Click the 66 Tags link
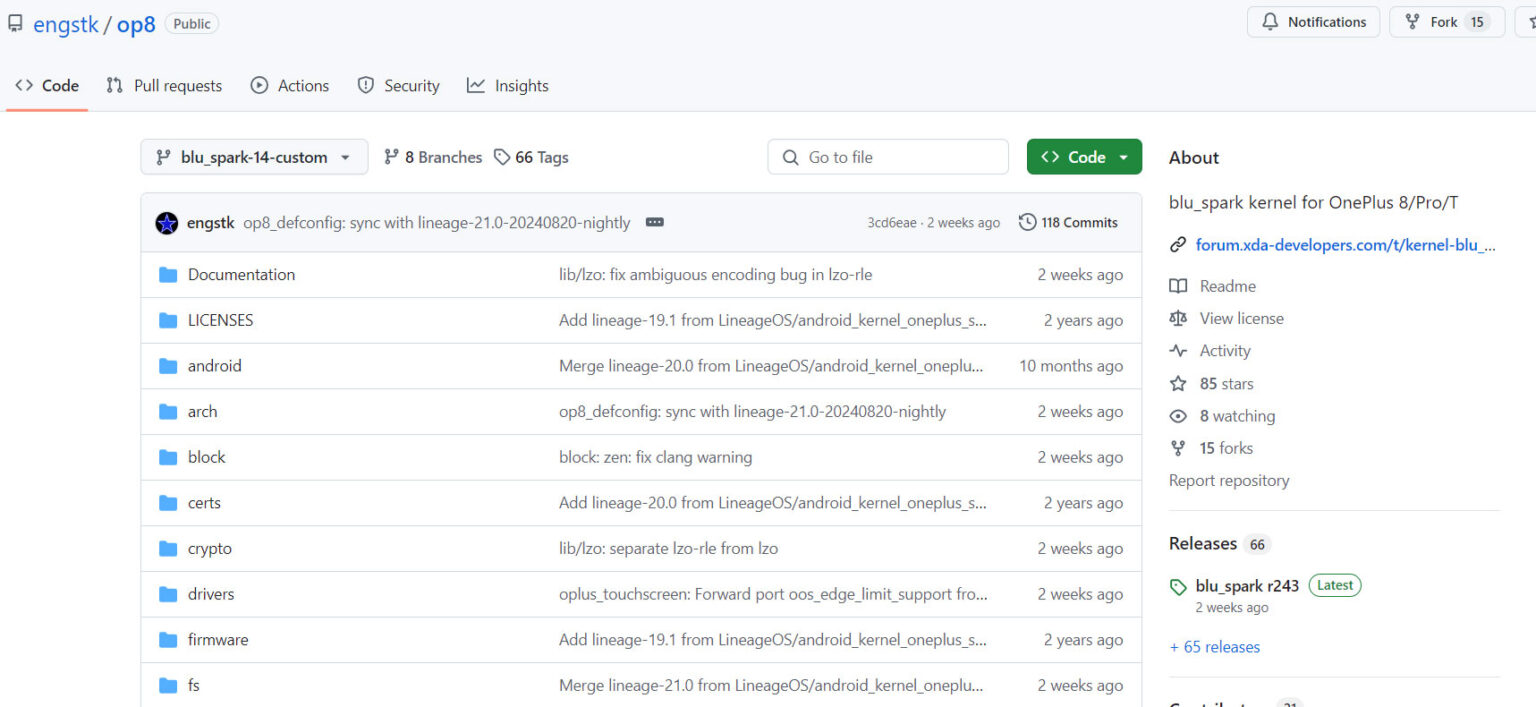This screenshot has width=1536, height=707. tap(531, 157)
